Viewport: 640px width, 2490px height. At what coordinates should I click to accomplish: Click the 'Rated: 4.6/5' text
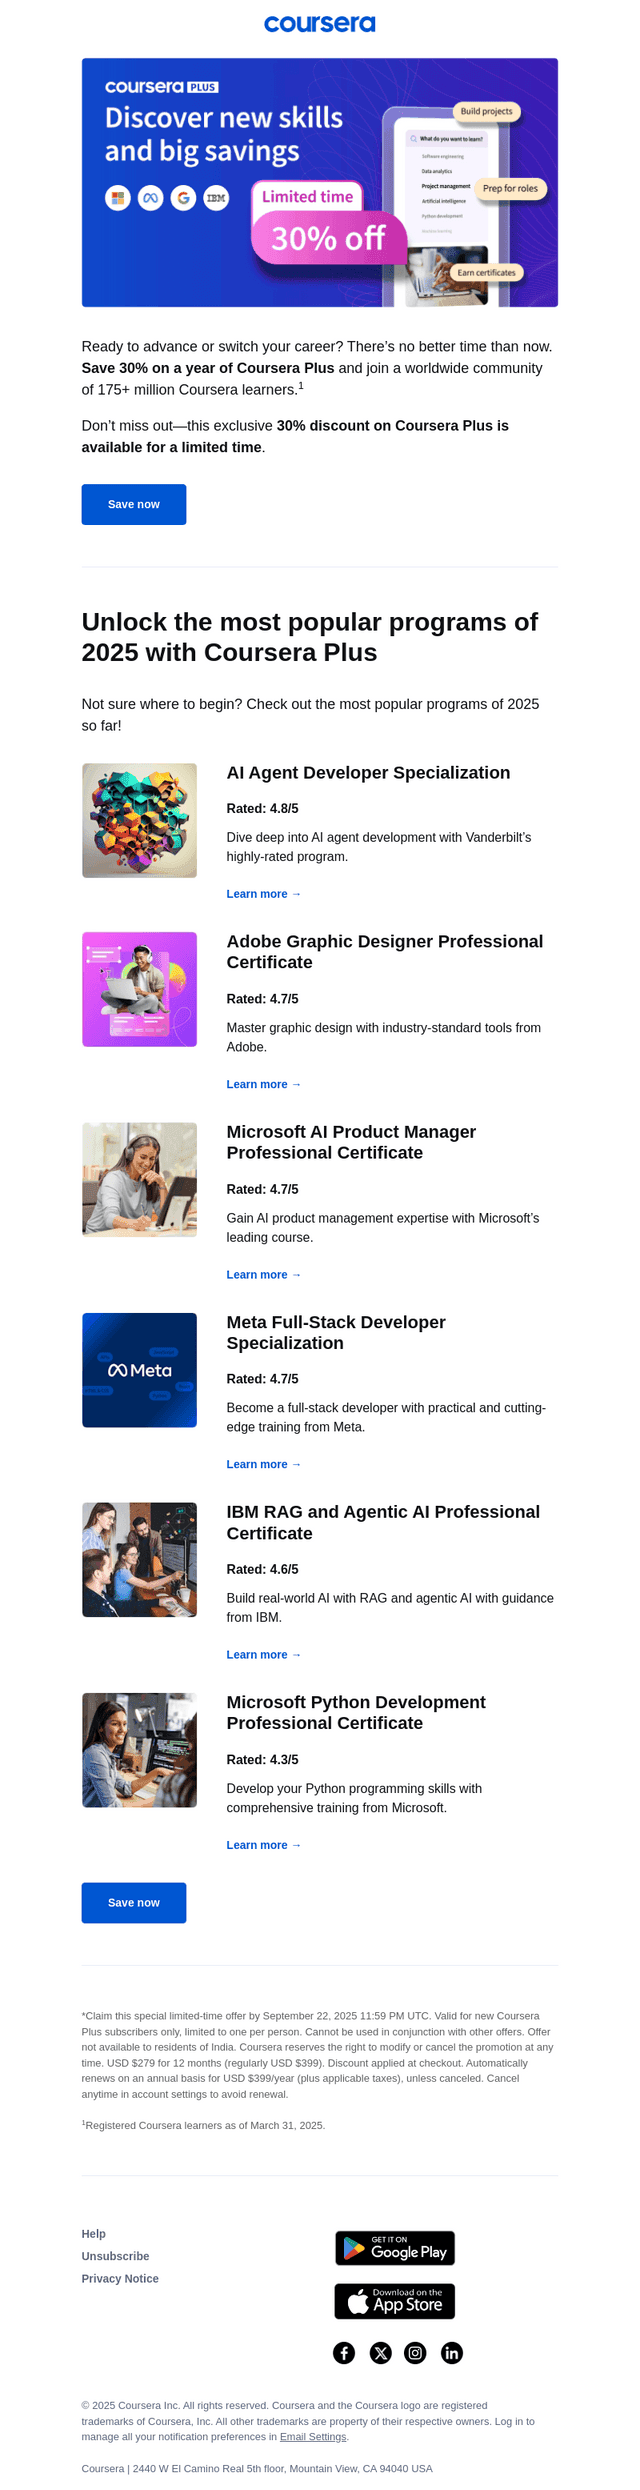tap(263, 1569)
